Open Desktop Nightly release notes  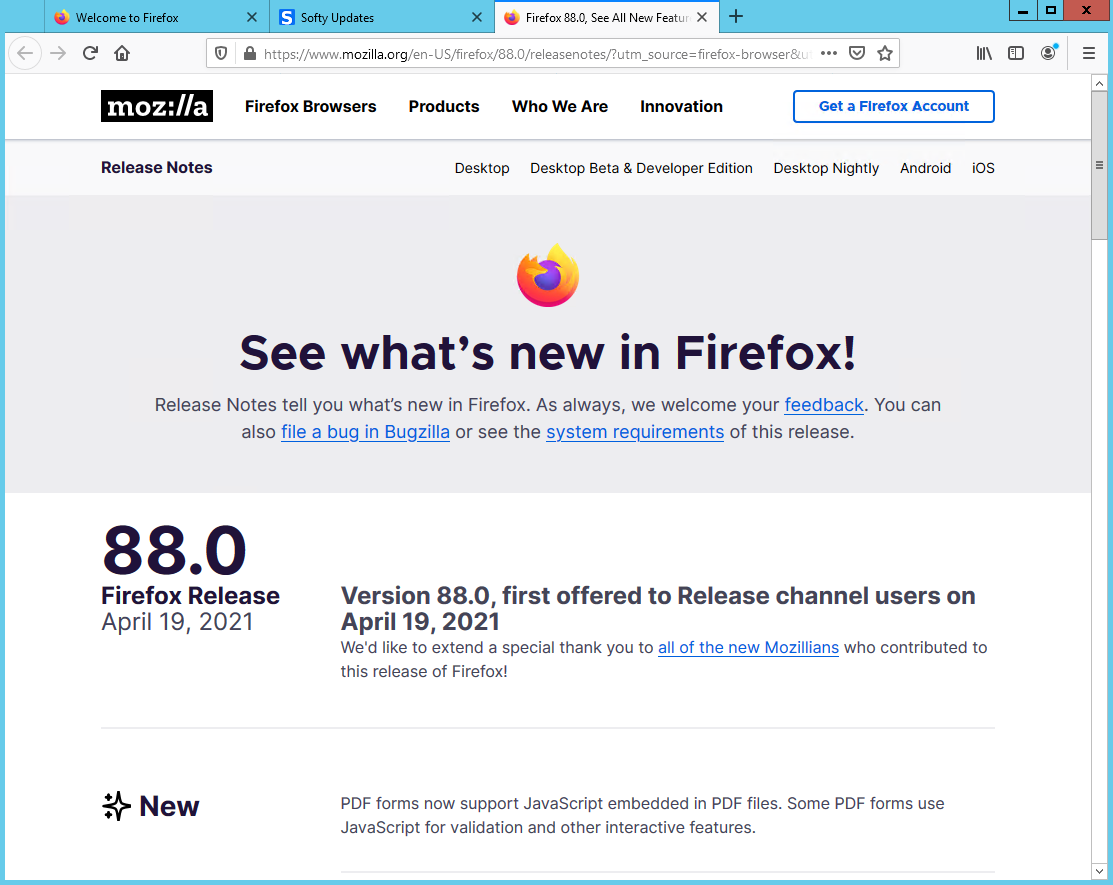(826, 168)
